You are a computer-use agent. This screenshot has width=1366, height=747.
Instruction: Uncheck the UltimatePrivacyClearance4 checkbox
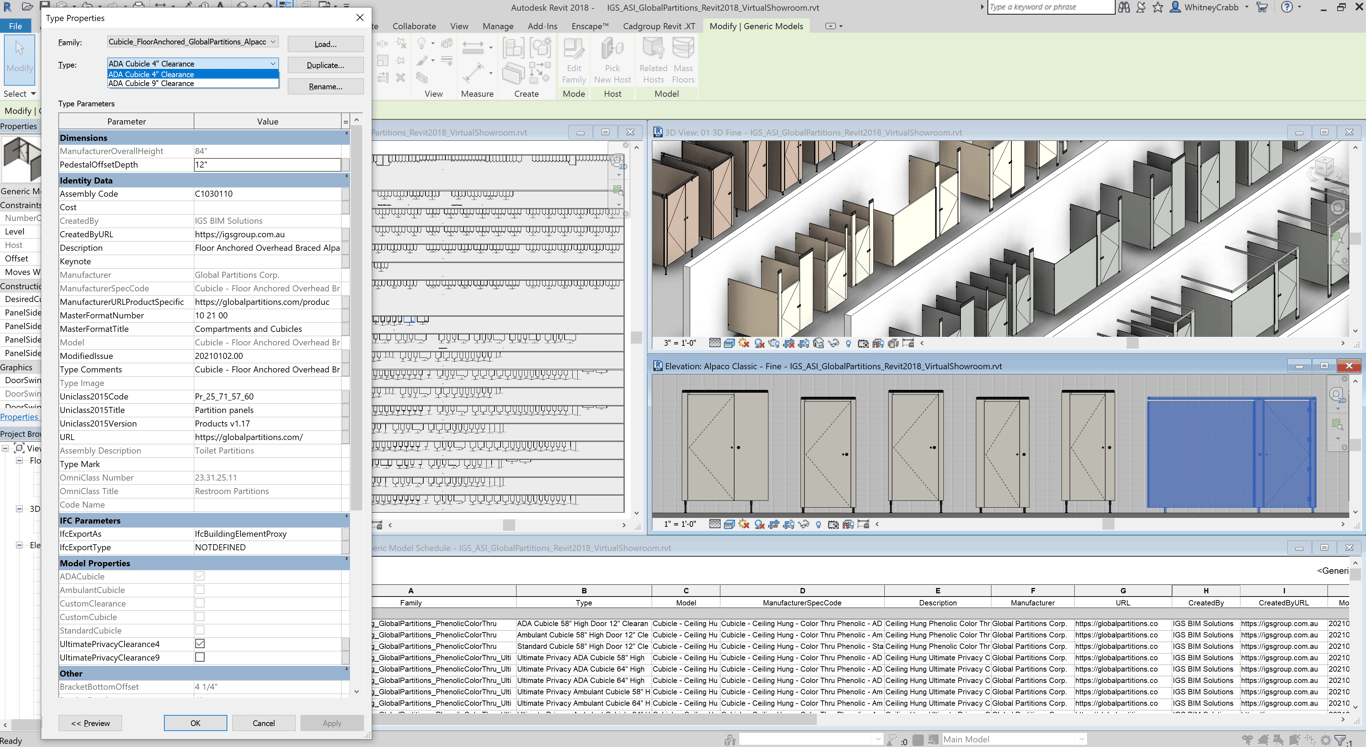click(200, 644)
